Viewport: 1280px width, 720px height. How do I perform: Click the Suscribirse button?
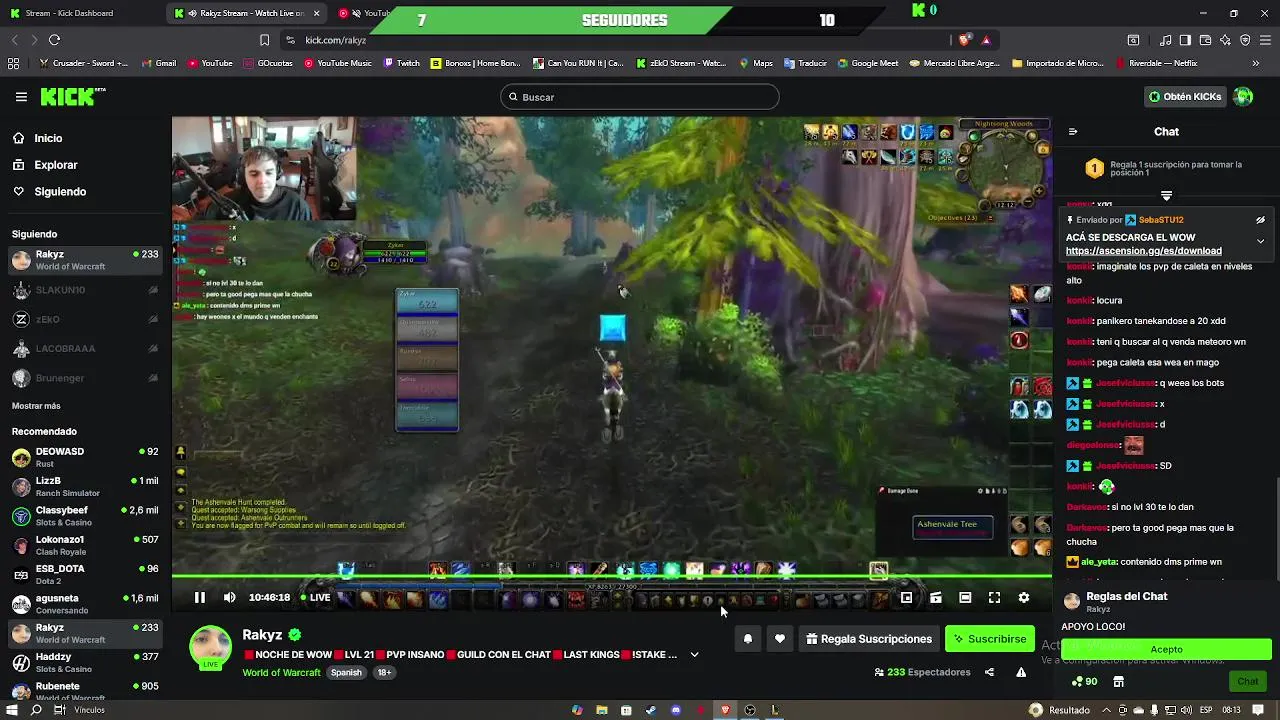(990, 639)
